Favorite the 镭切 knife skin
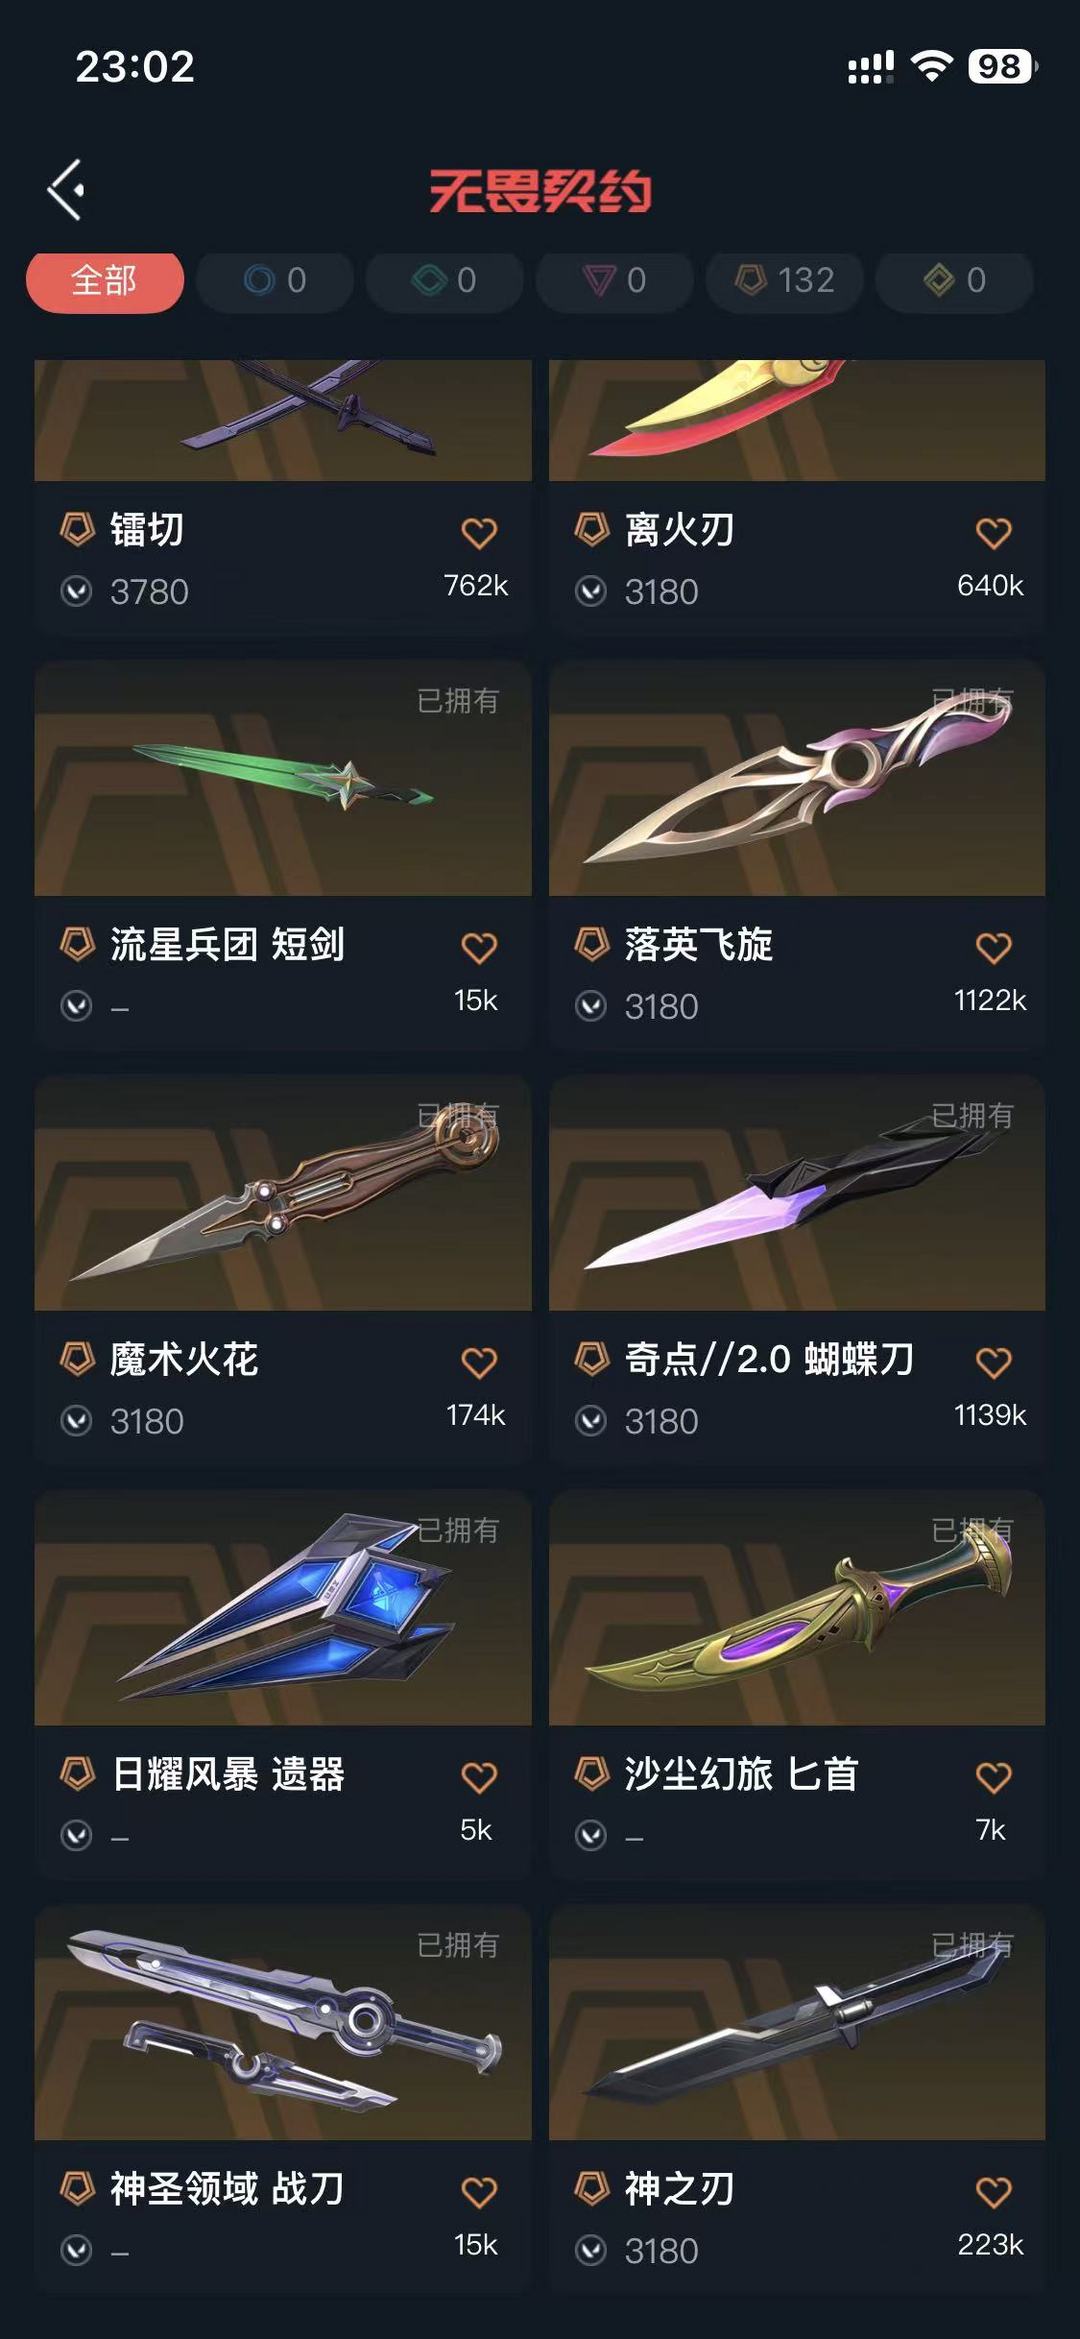1080x2339 pixels. pyautogui.click(x=479, y=533)
